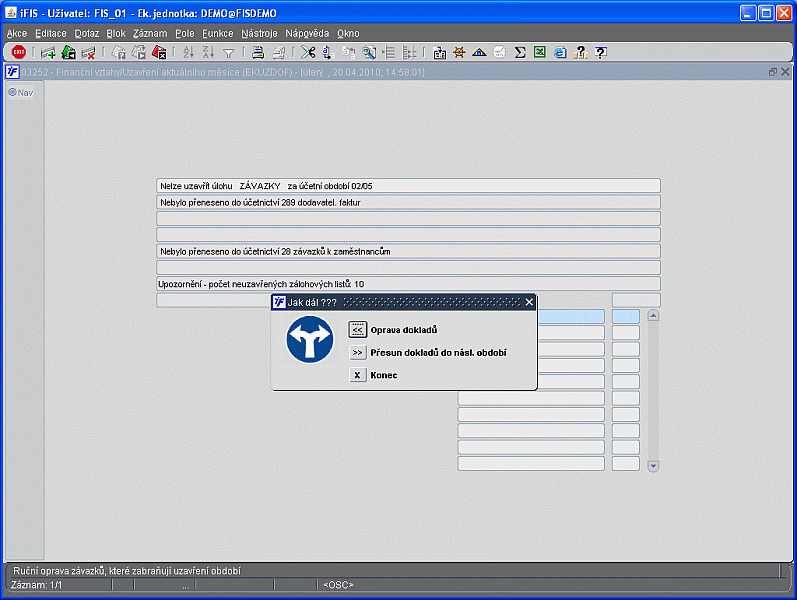Click the Internet Explorer icon

(x=560, y=52)
